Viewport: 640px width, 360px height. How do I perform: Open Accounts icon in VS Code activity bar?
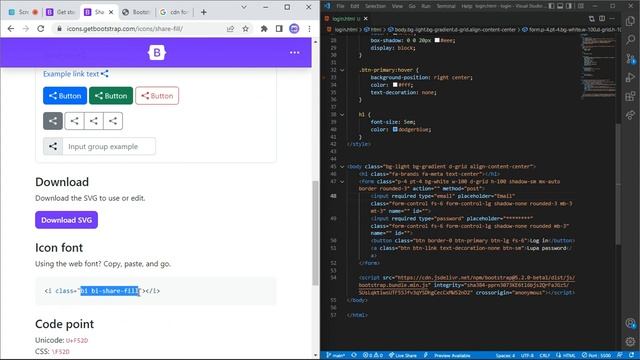pos(630,323)
